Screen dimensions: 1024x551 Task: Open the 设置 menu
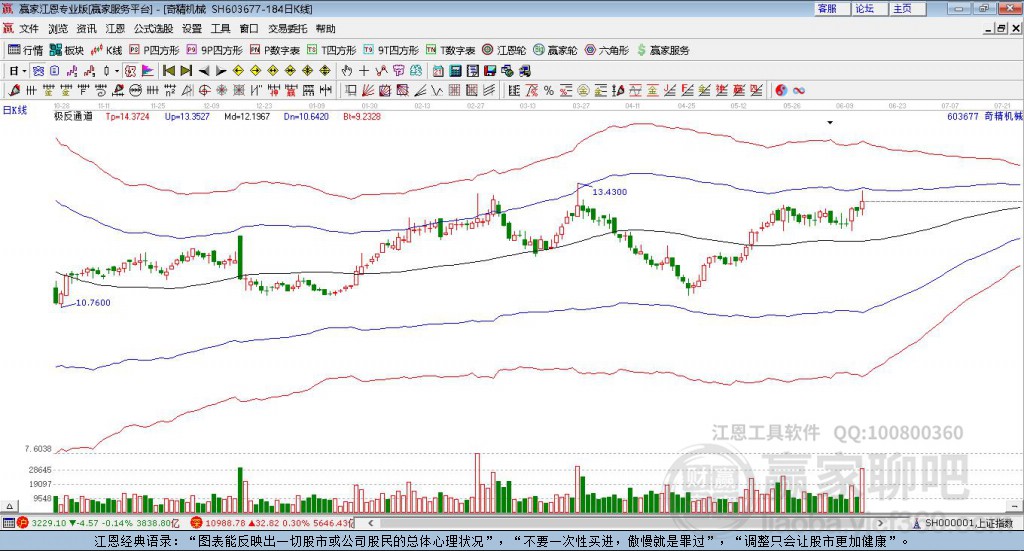[192, 29]
